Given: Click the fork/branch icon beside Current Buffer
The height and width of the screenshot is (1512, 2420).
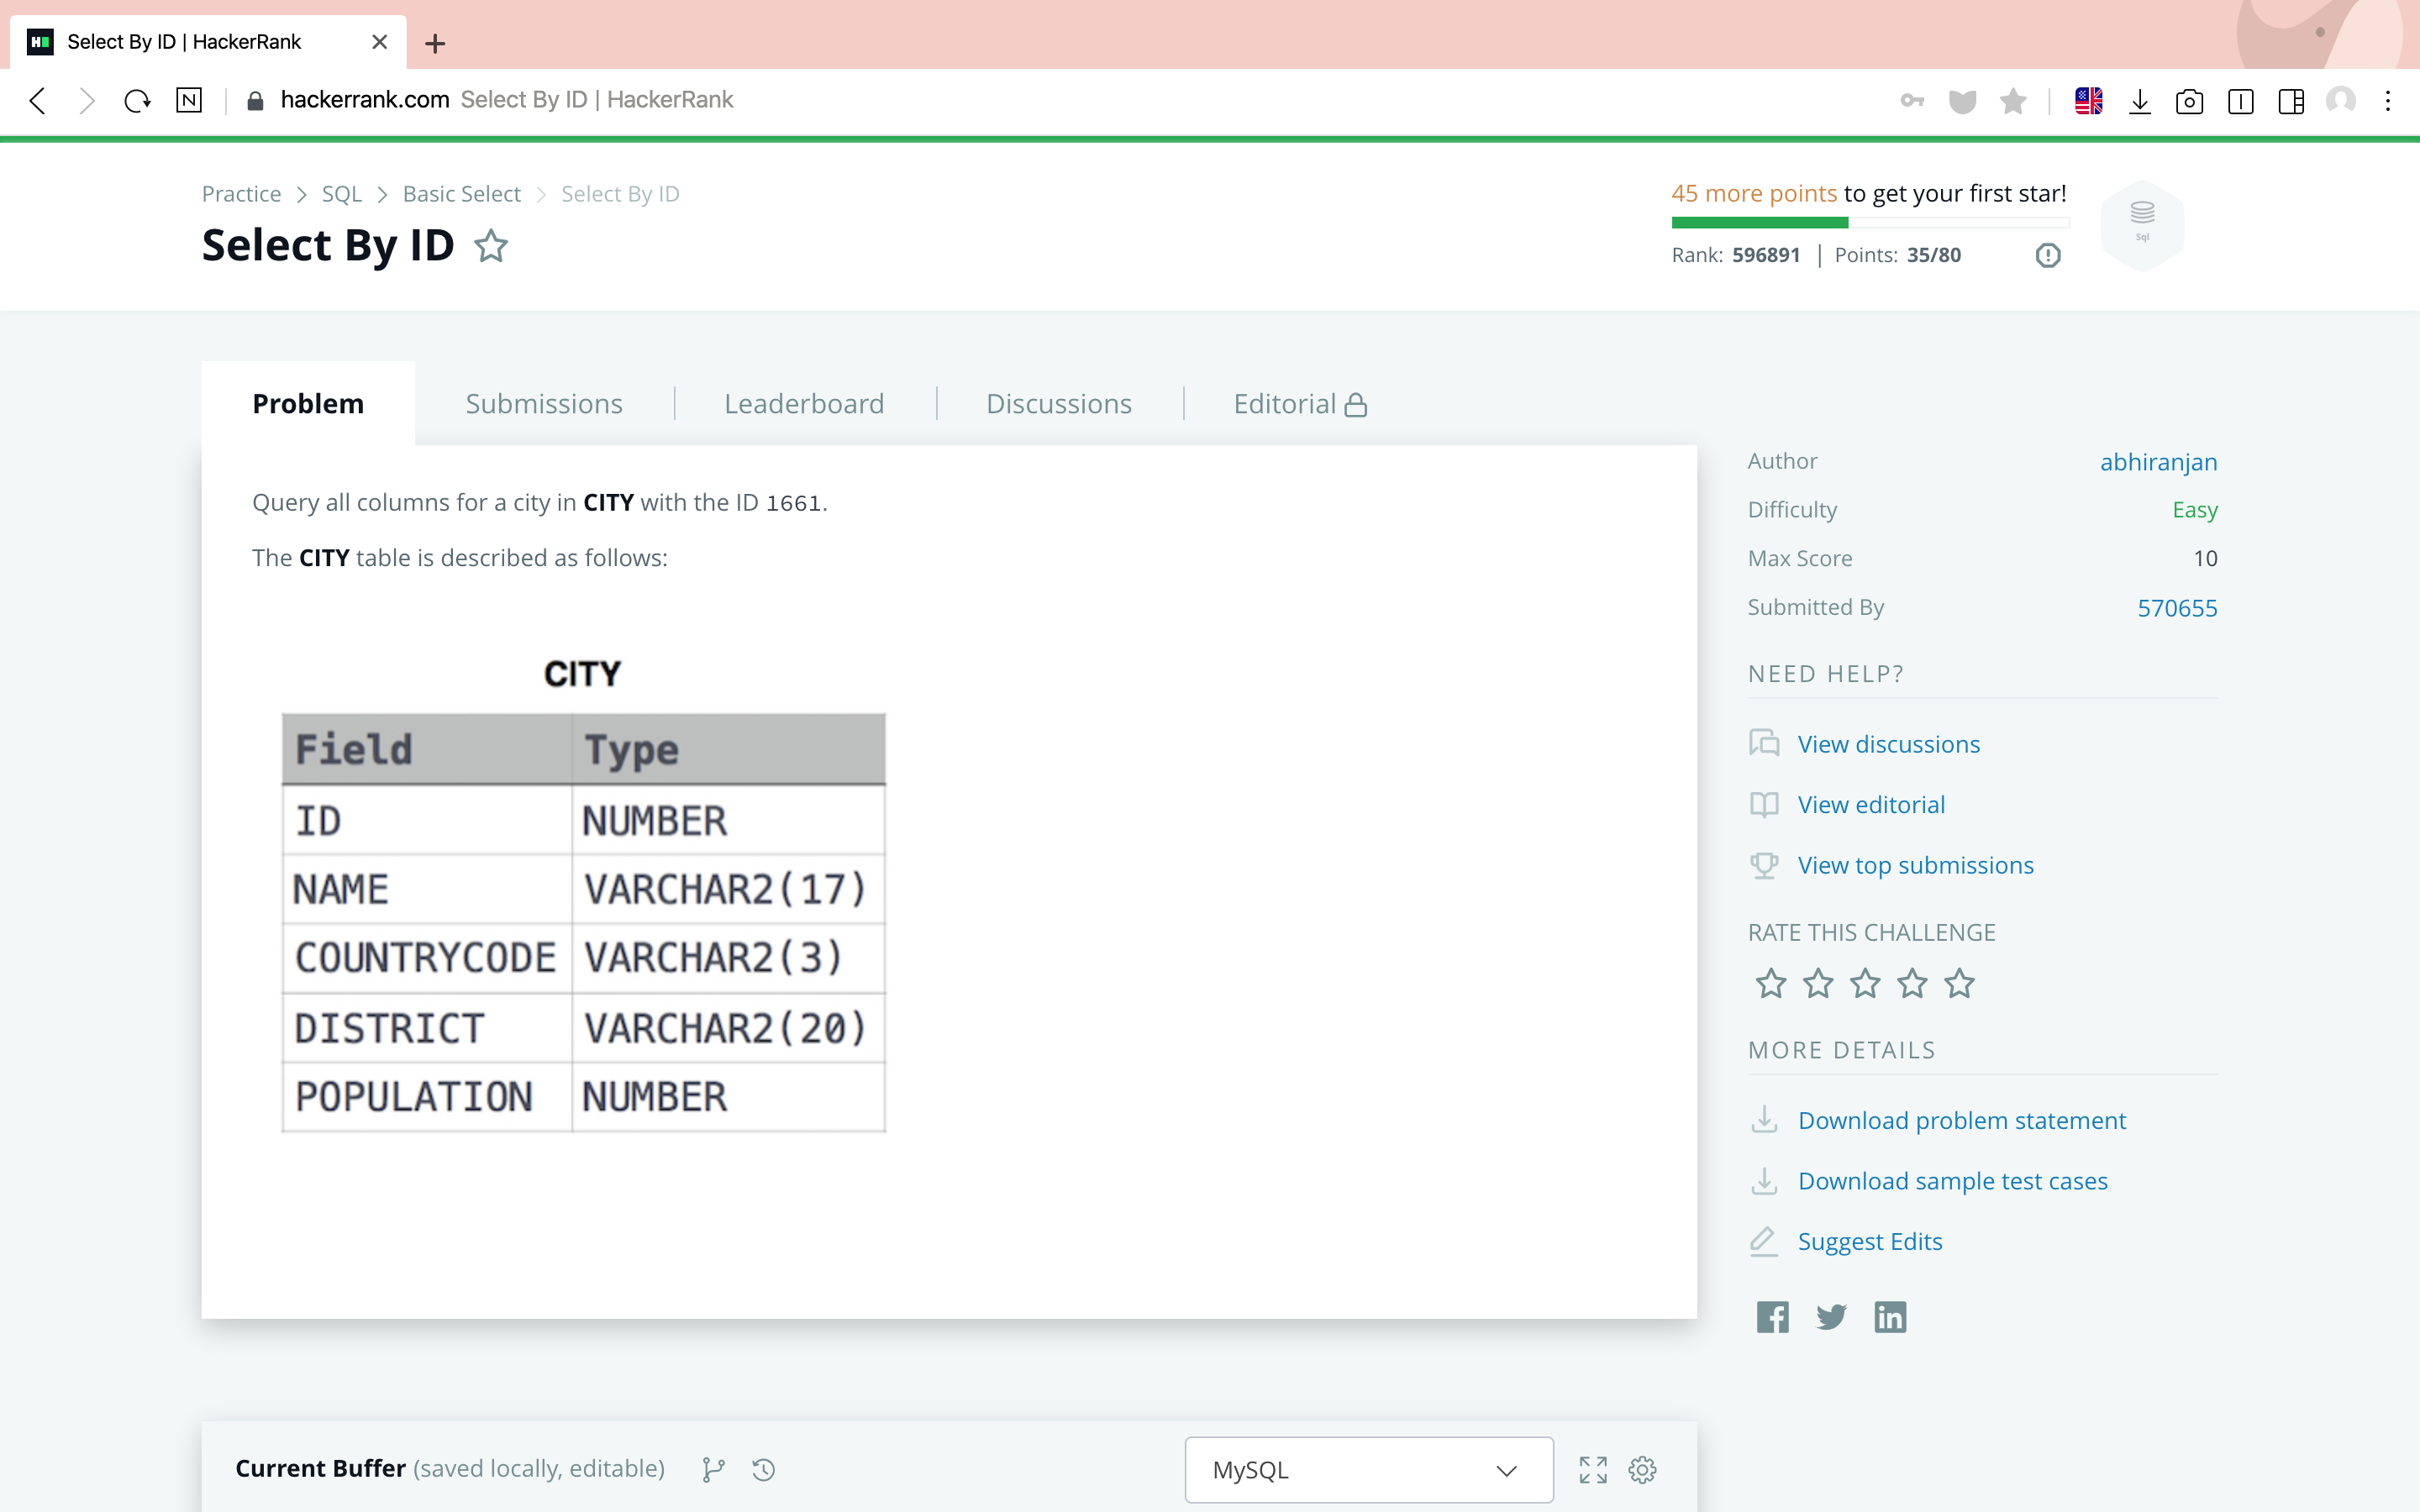Looking at the screenshot, I should pyautogui.click(x=713, y=1469).
